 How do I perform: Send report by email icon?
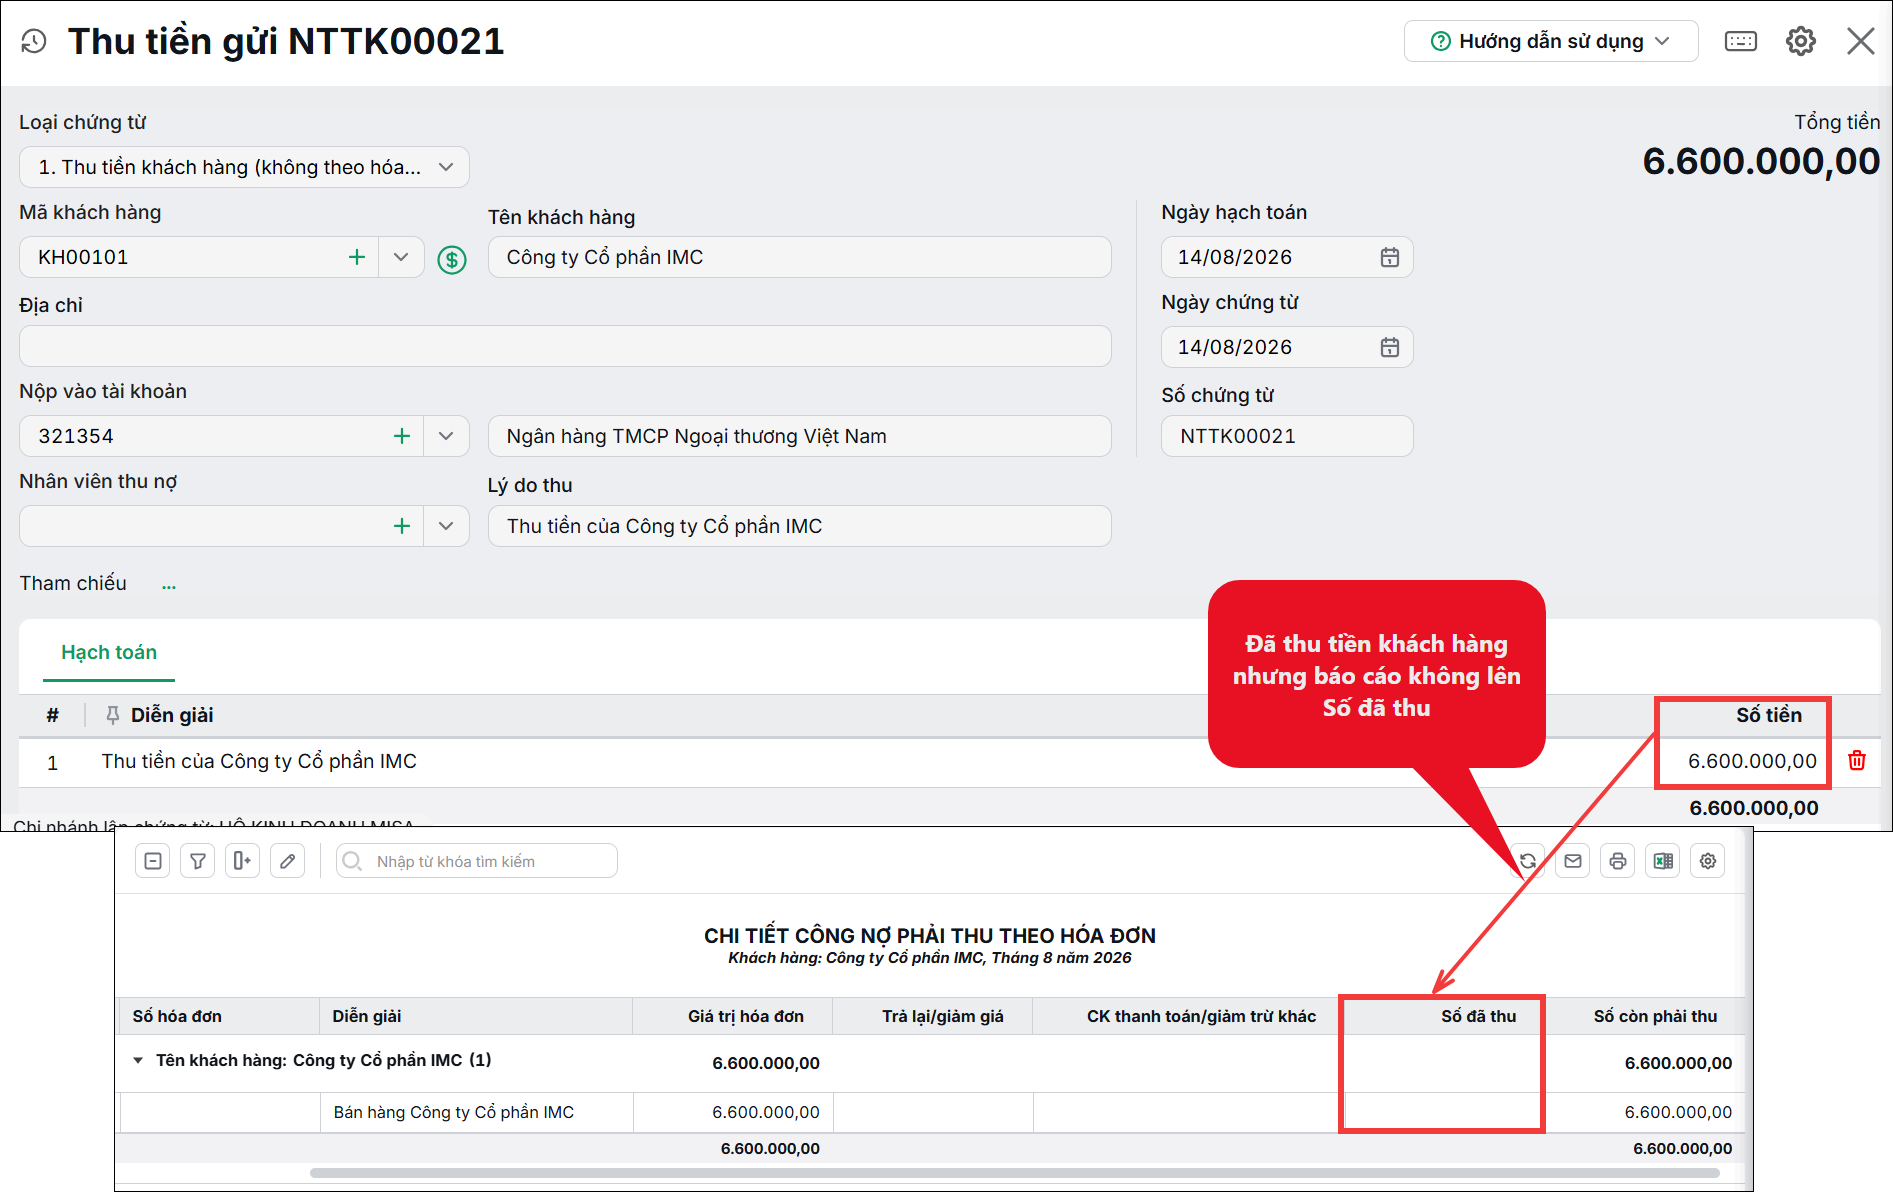pos(1573,861)
